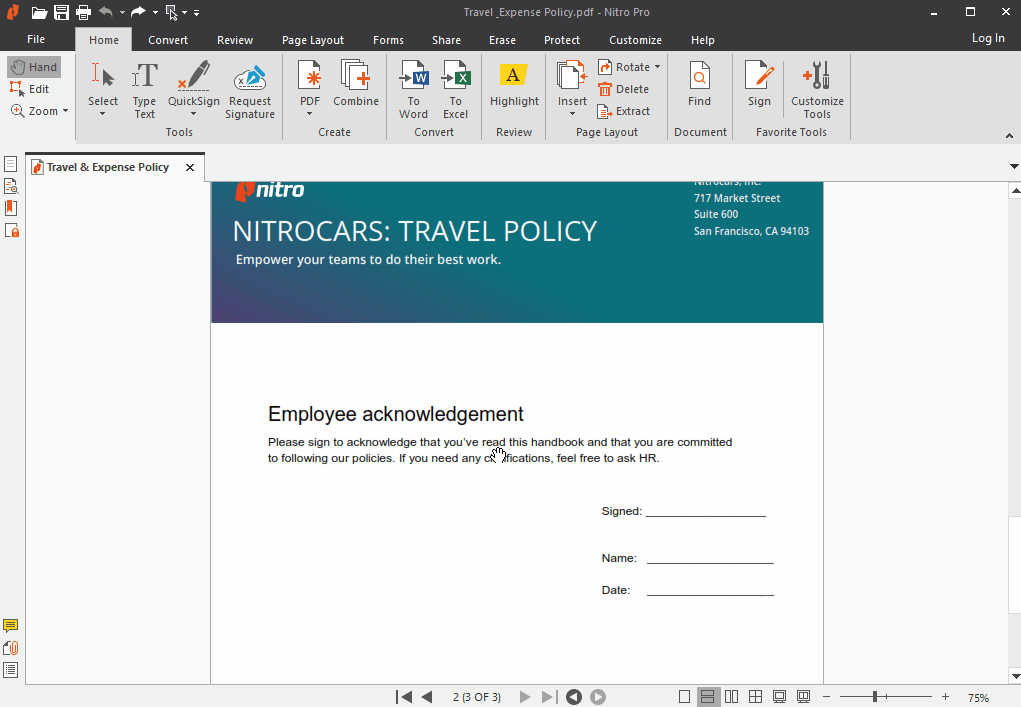Expand the Customize Quick Access Toolbar arrow
This screenshot has width=1021, height=707.
tap(197, 12)
